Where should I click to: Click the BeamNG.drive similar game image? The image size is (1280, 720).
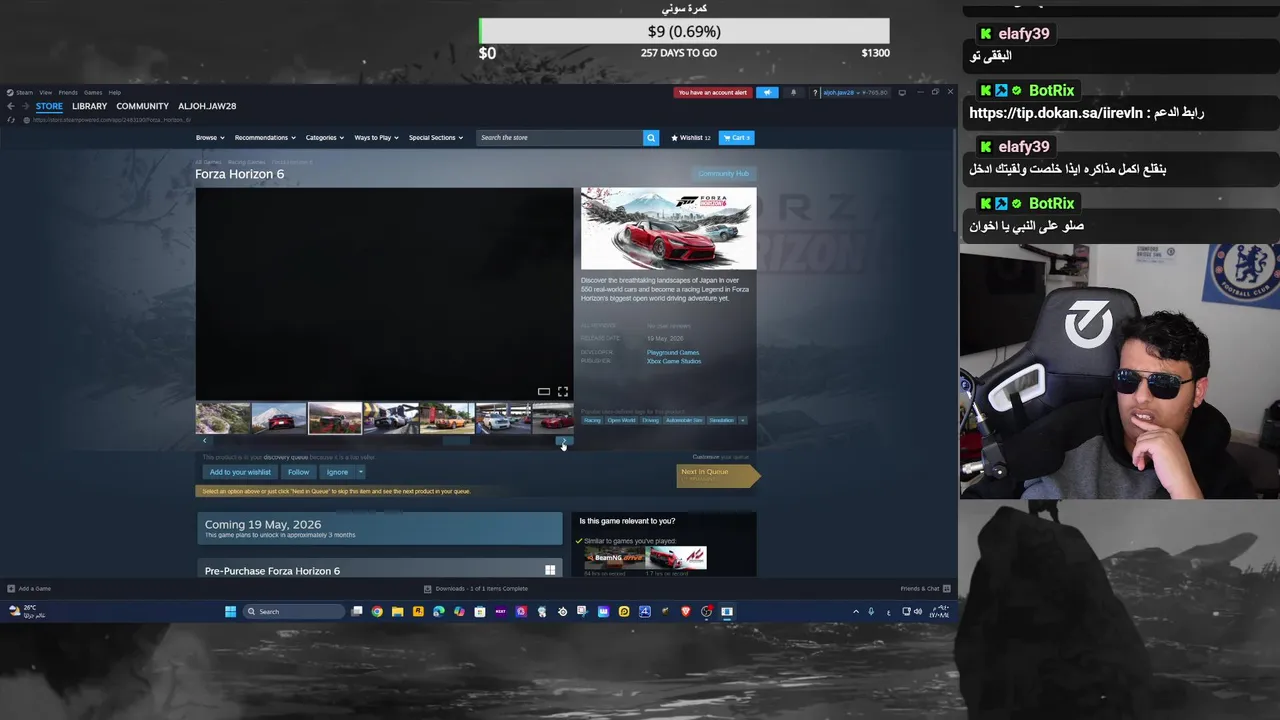613,558
